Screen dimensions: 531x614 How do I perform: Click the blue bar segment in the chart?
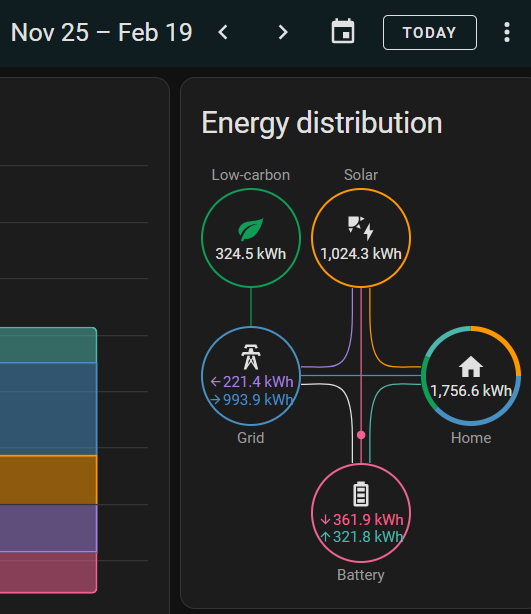click(x=48, y=409)
